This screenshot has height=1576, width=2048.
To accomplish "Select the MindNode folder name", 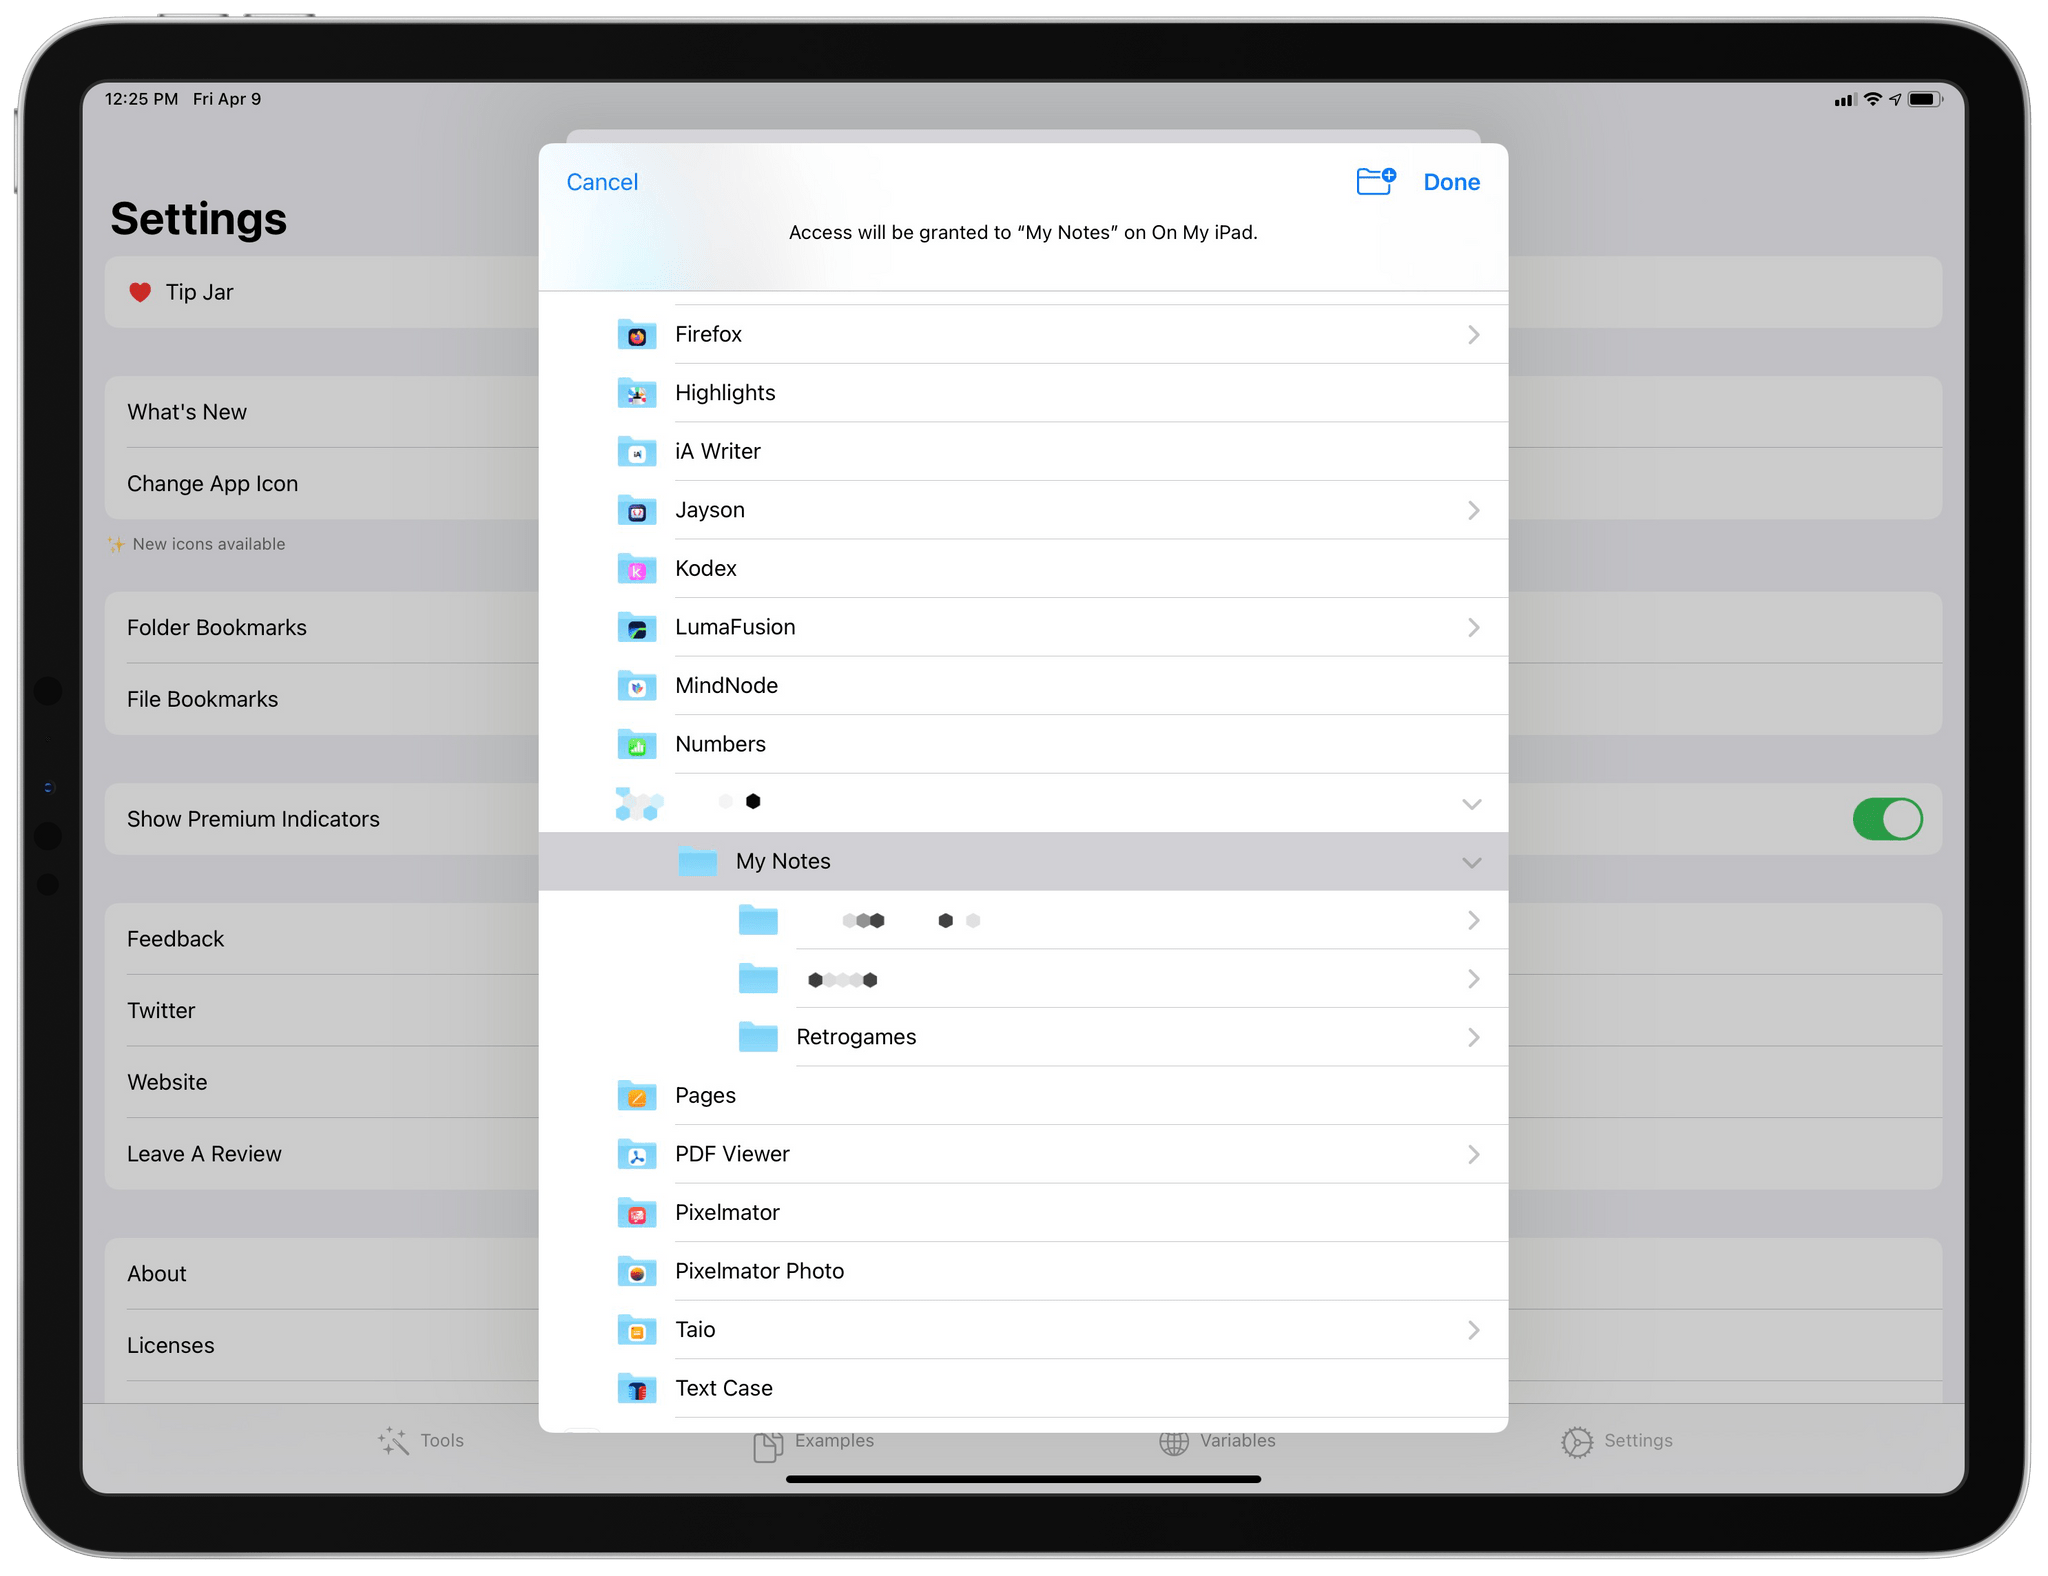I will [x=727, y=686].
